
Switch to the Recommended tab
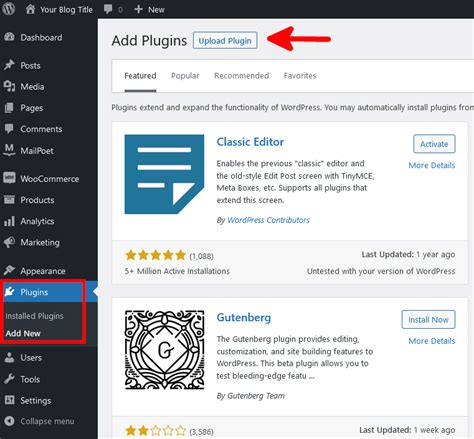pos(241,76)
